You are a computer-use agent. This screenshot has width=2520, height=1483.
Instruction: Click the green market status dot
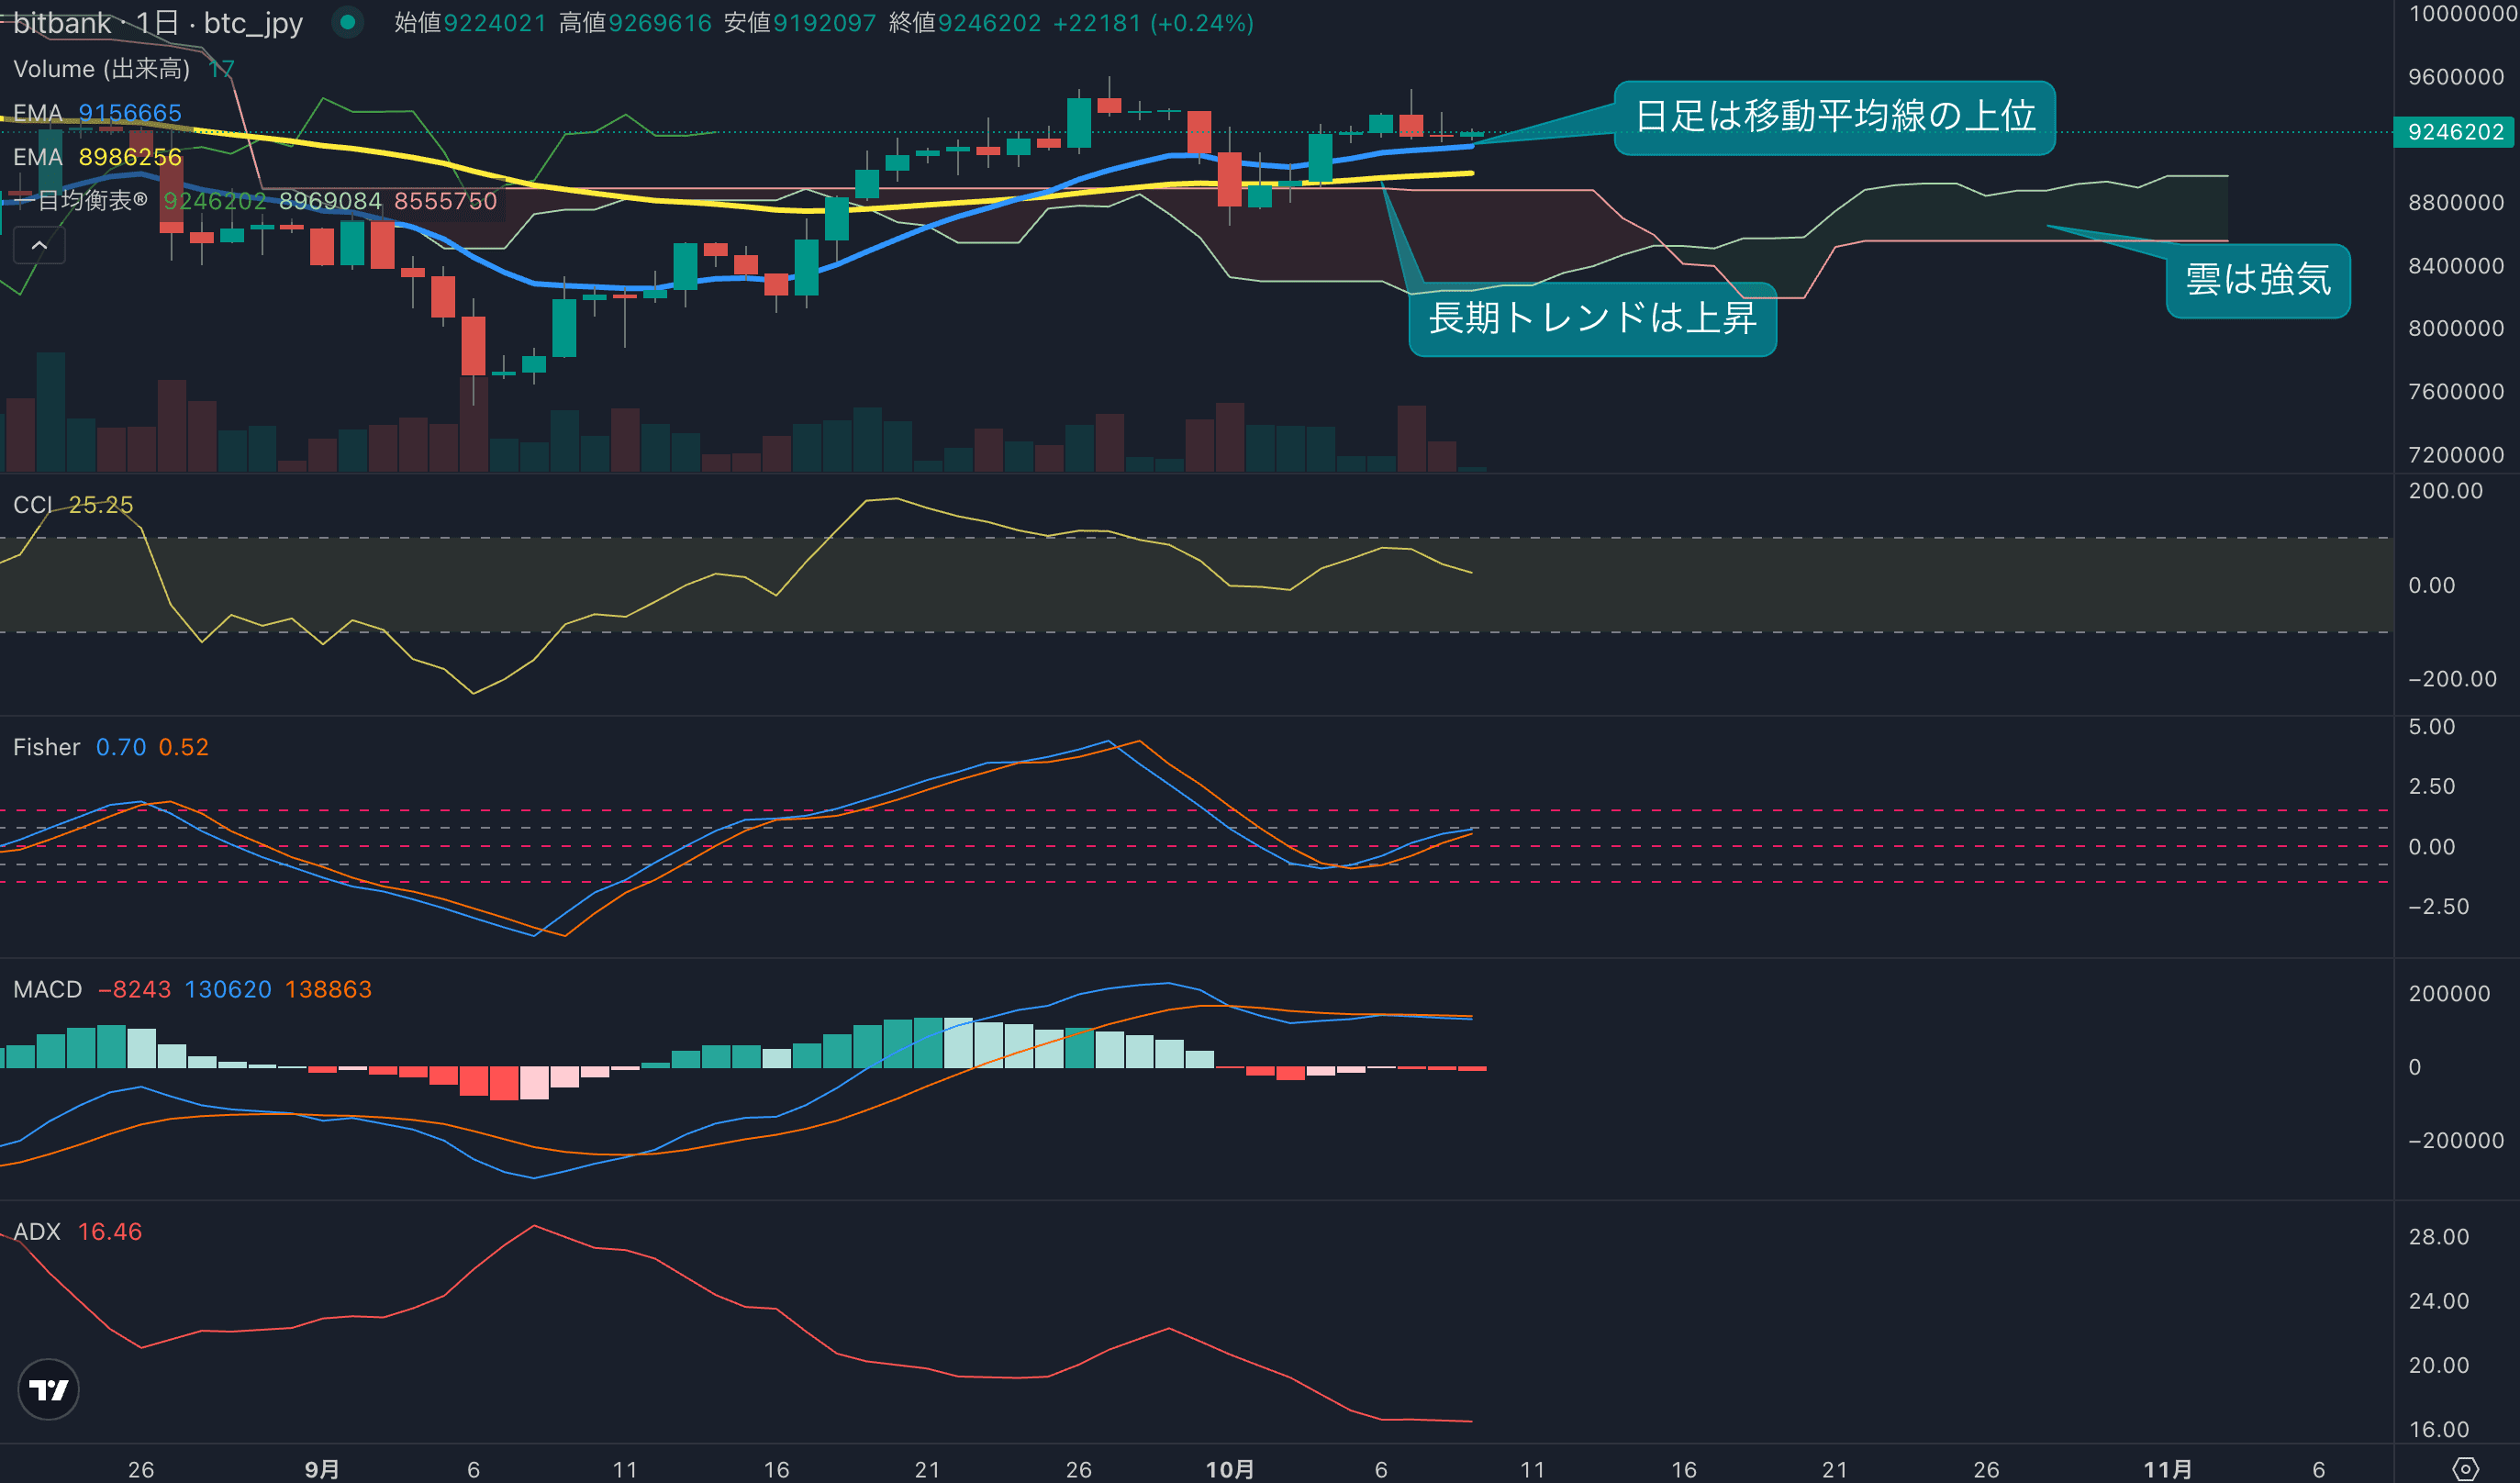point(347,21)
